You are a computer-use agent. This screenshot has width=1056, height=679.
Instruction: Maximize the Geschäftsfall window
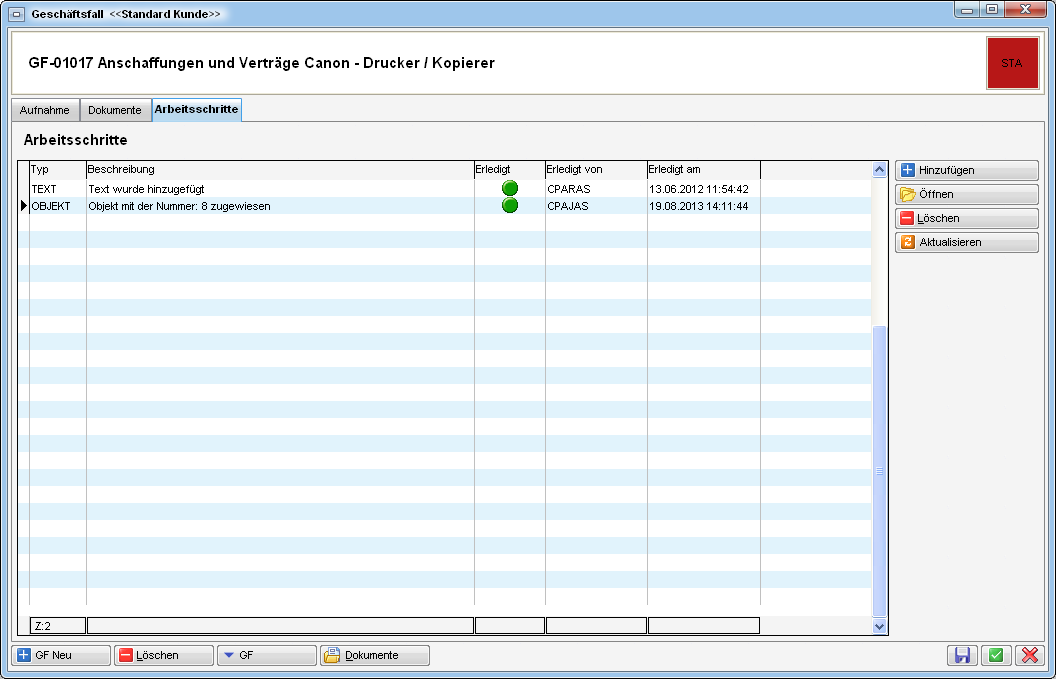pos(991,10)
